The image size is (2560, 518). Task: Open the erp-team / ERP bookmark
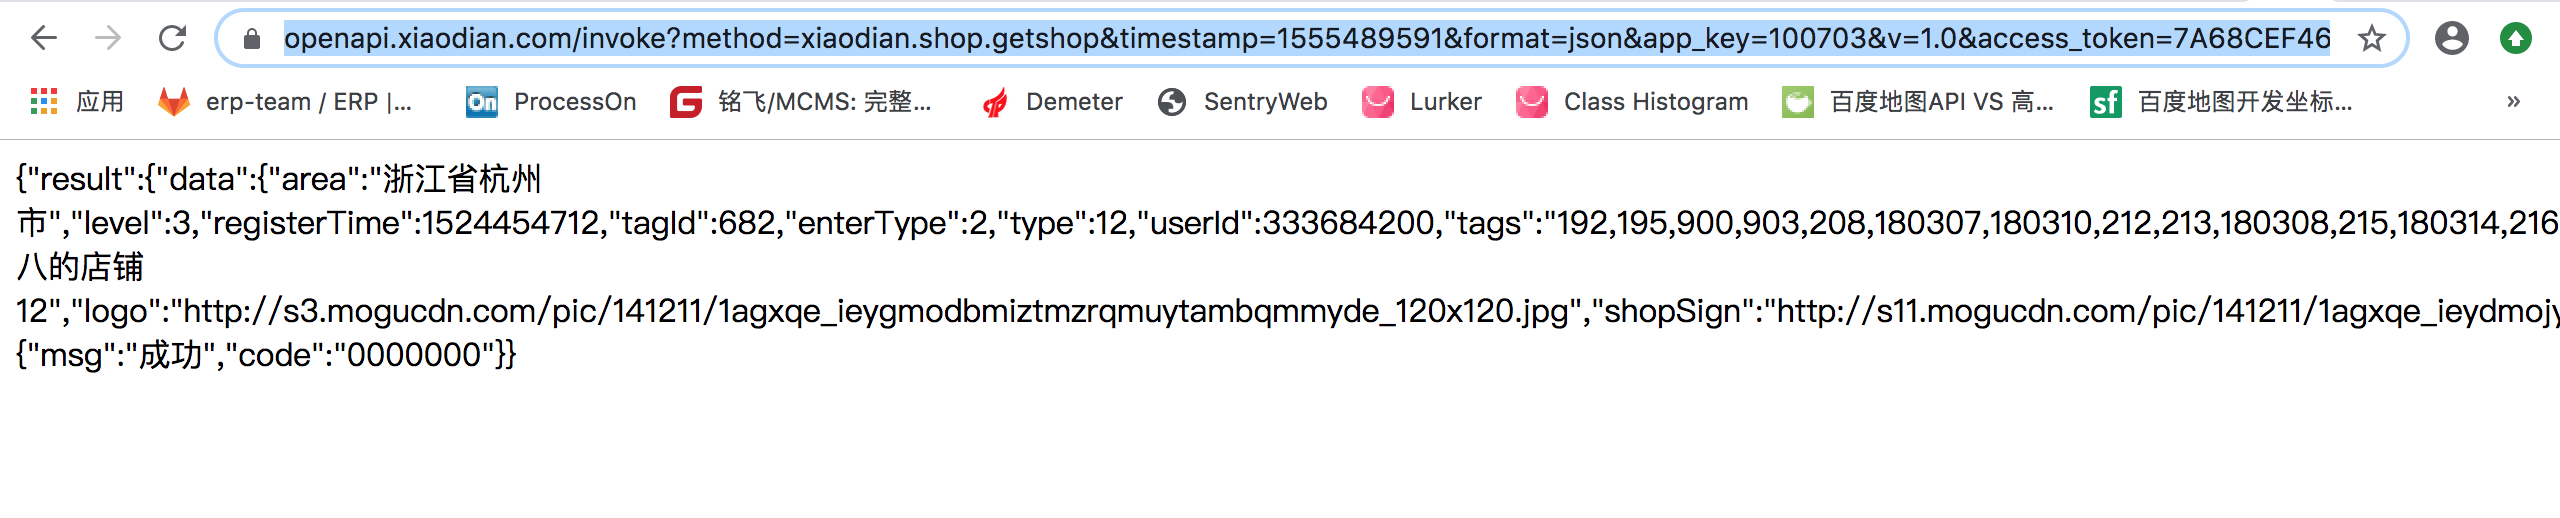pos(285,102)
